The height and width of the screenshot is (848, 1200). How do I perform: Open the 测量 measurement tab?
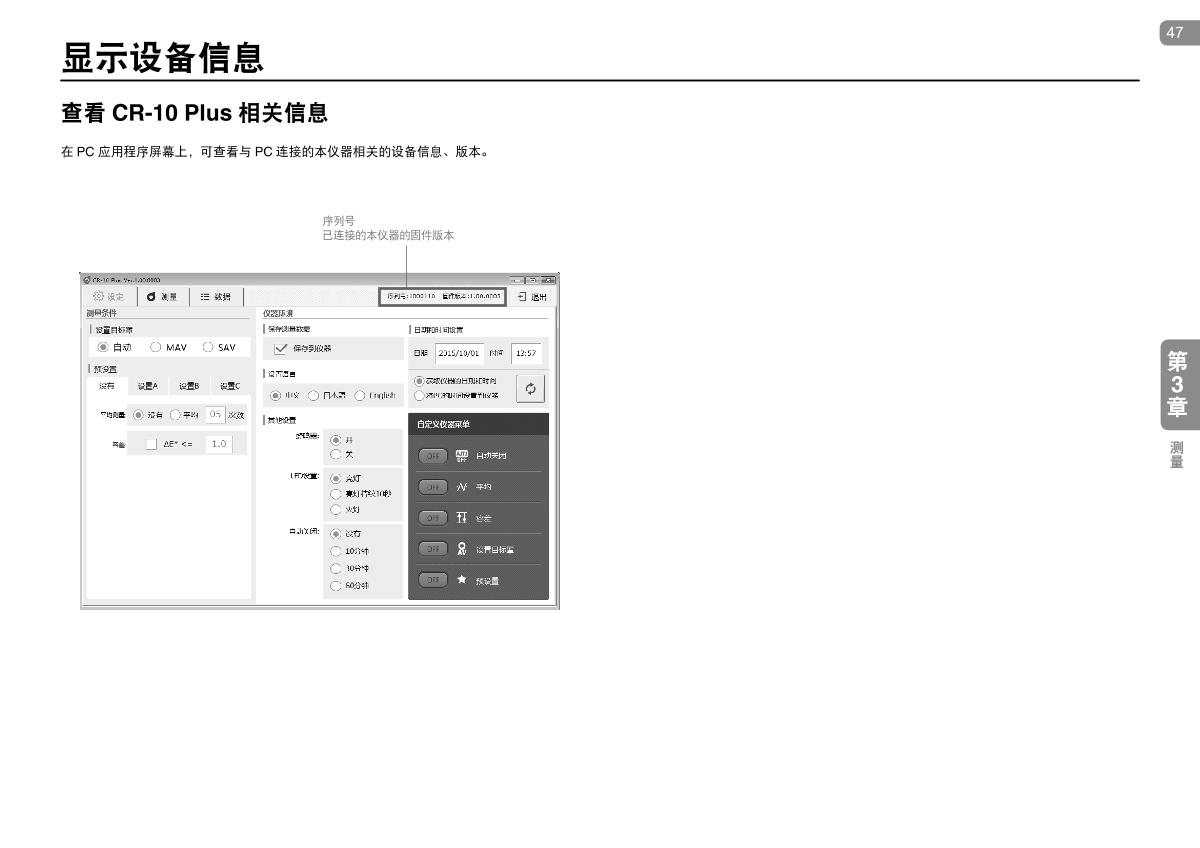[x=161, y=297]
